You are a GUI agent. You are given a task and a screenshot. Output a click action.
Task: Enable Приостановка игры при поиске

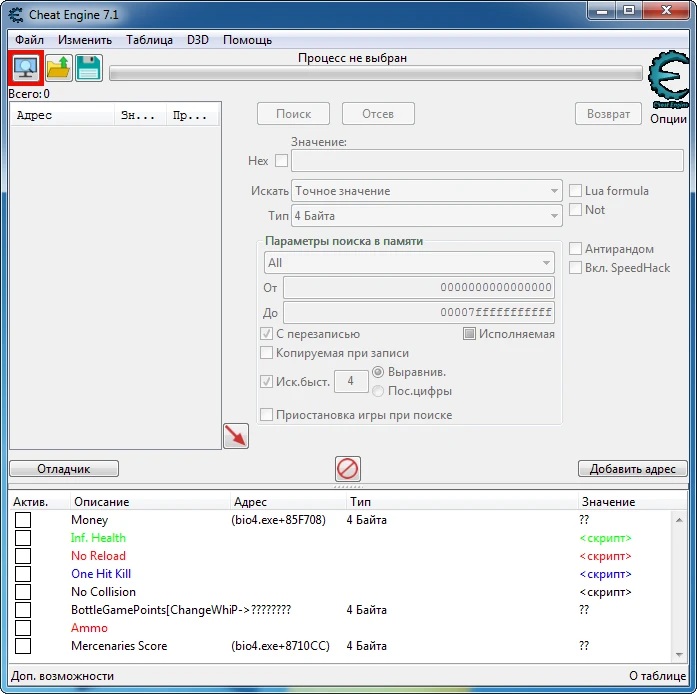click(266, 415)
